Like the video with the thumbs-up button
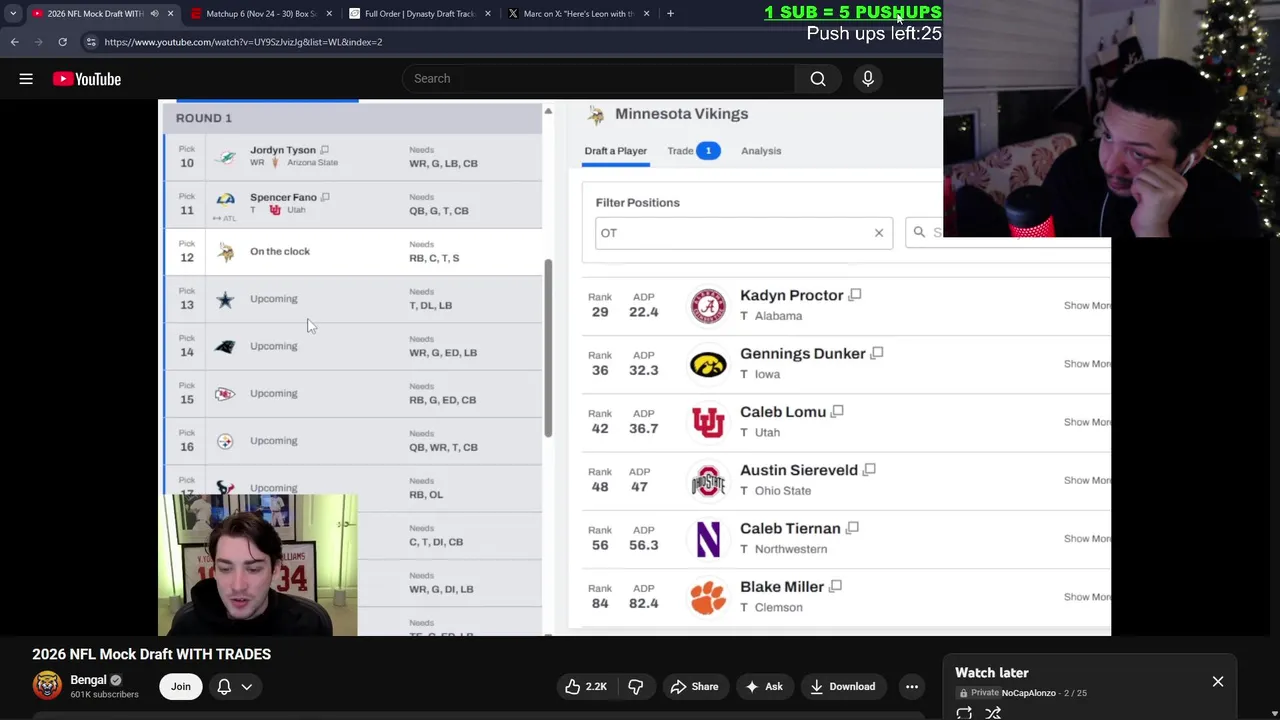The width and height of the screenshot is (1280, 720). coord(585,686)
